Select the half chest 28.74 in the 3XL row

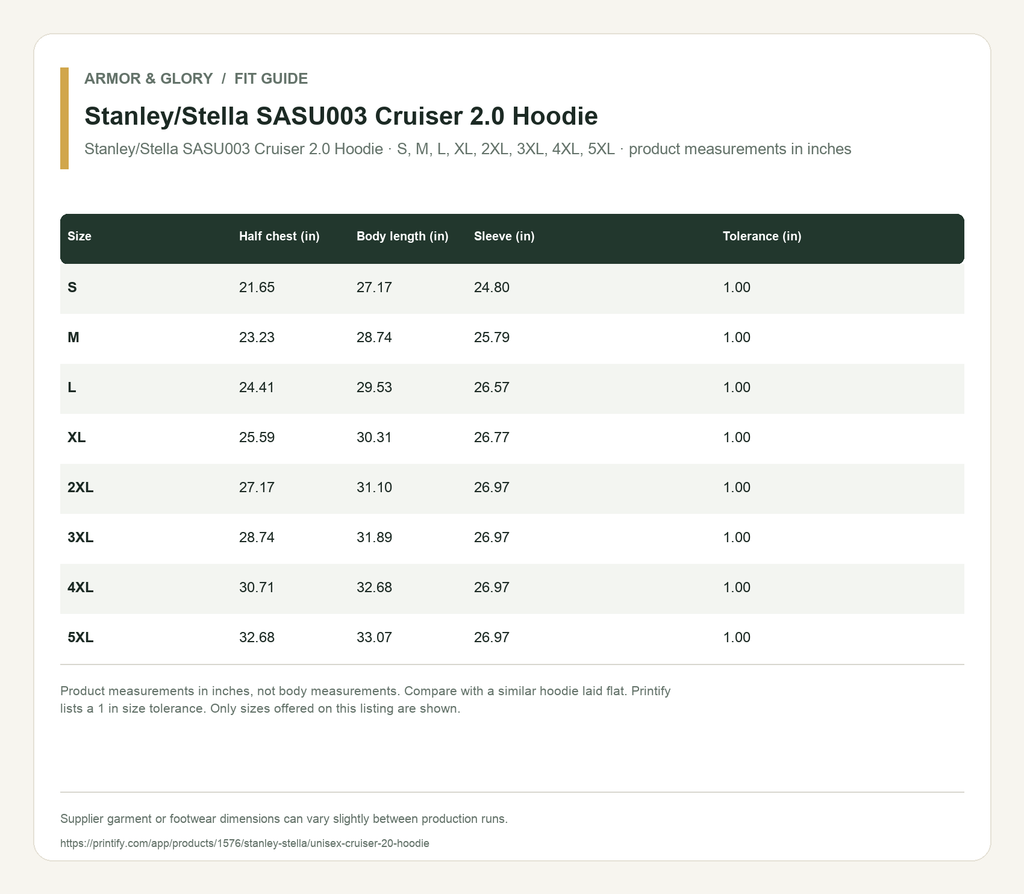257,537
